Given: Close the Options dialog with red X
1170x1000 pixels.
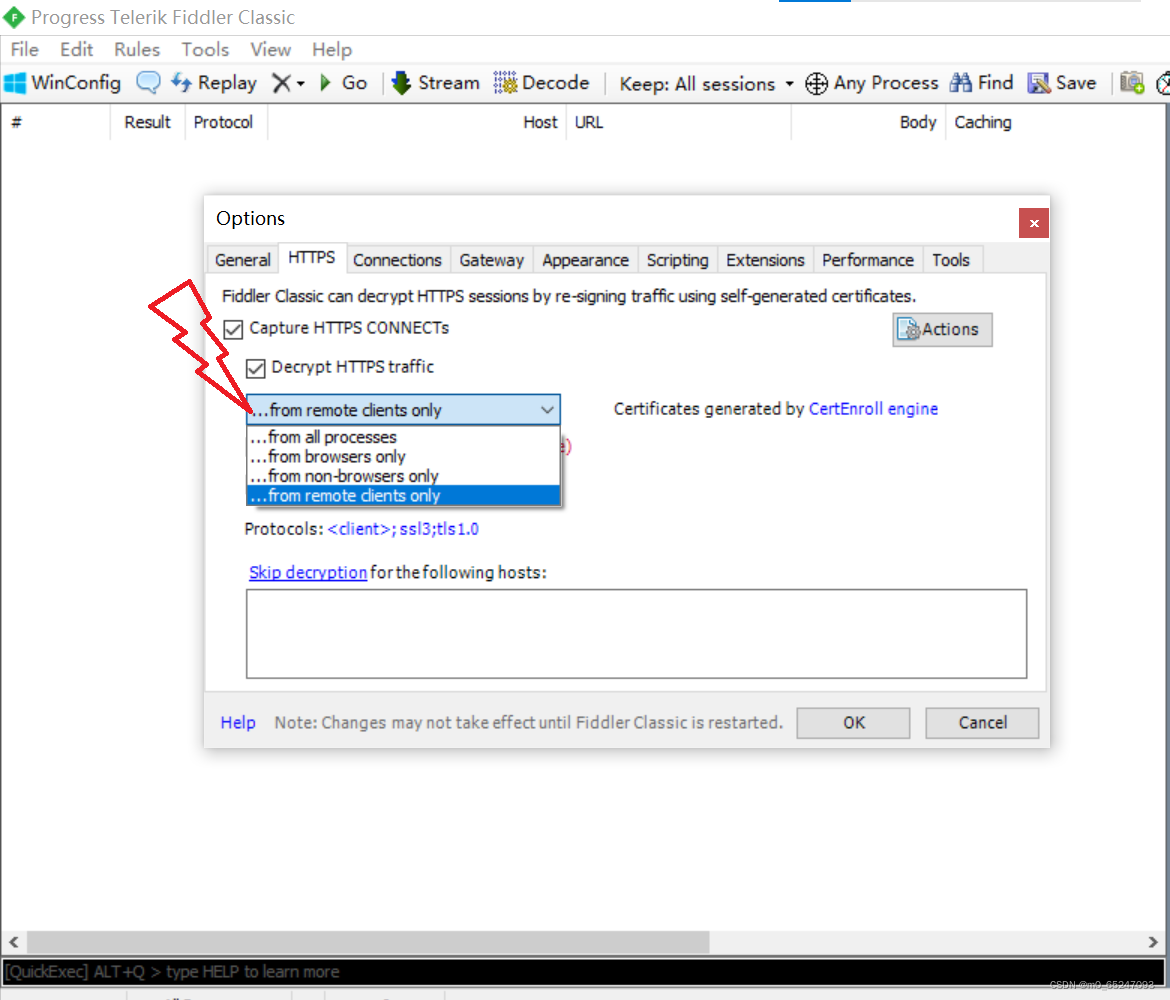Looking at the screenshot, I should (1033, 223).
